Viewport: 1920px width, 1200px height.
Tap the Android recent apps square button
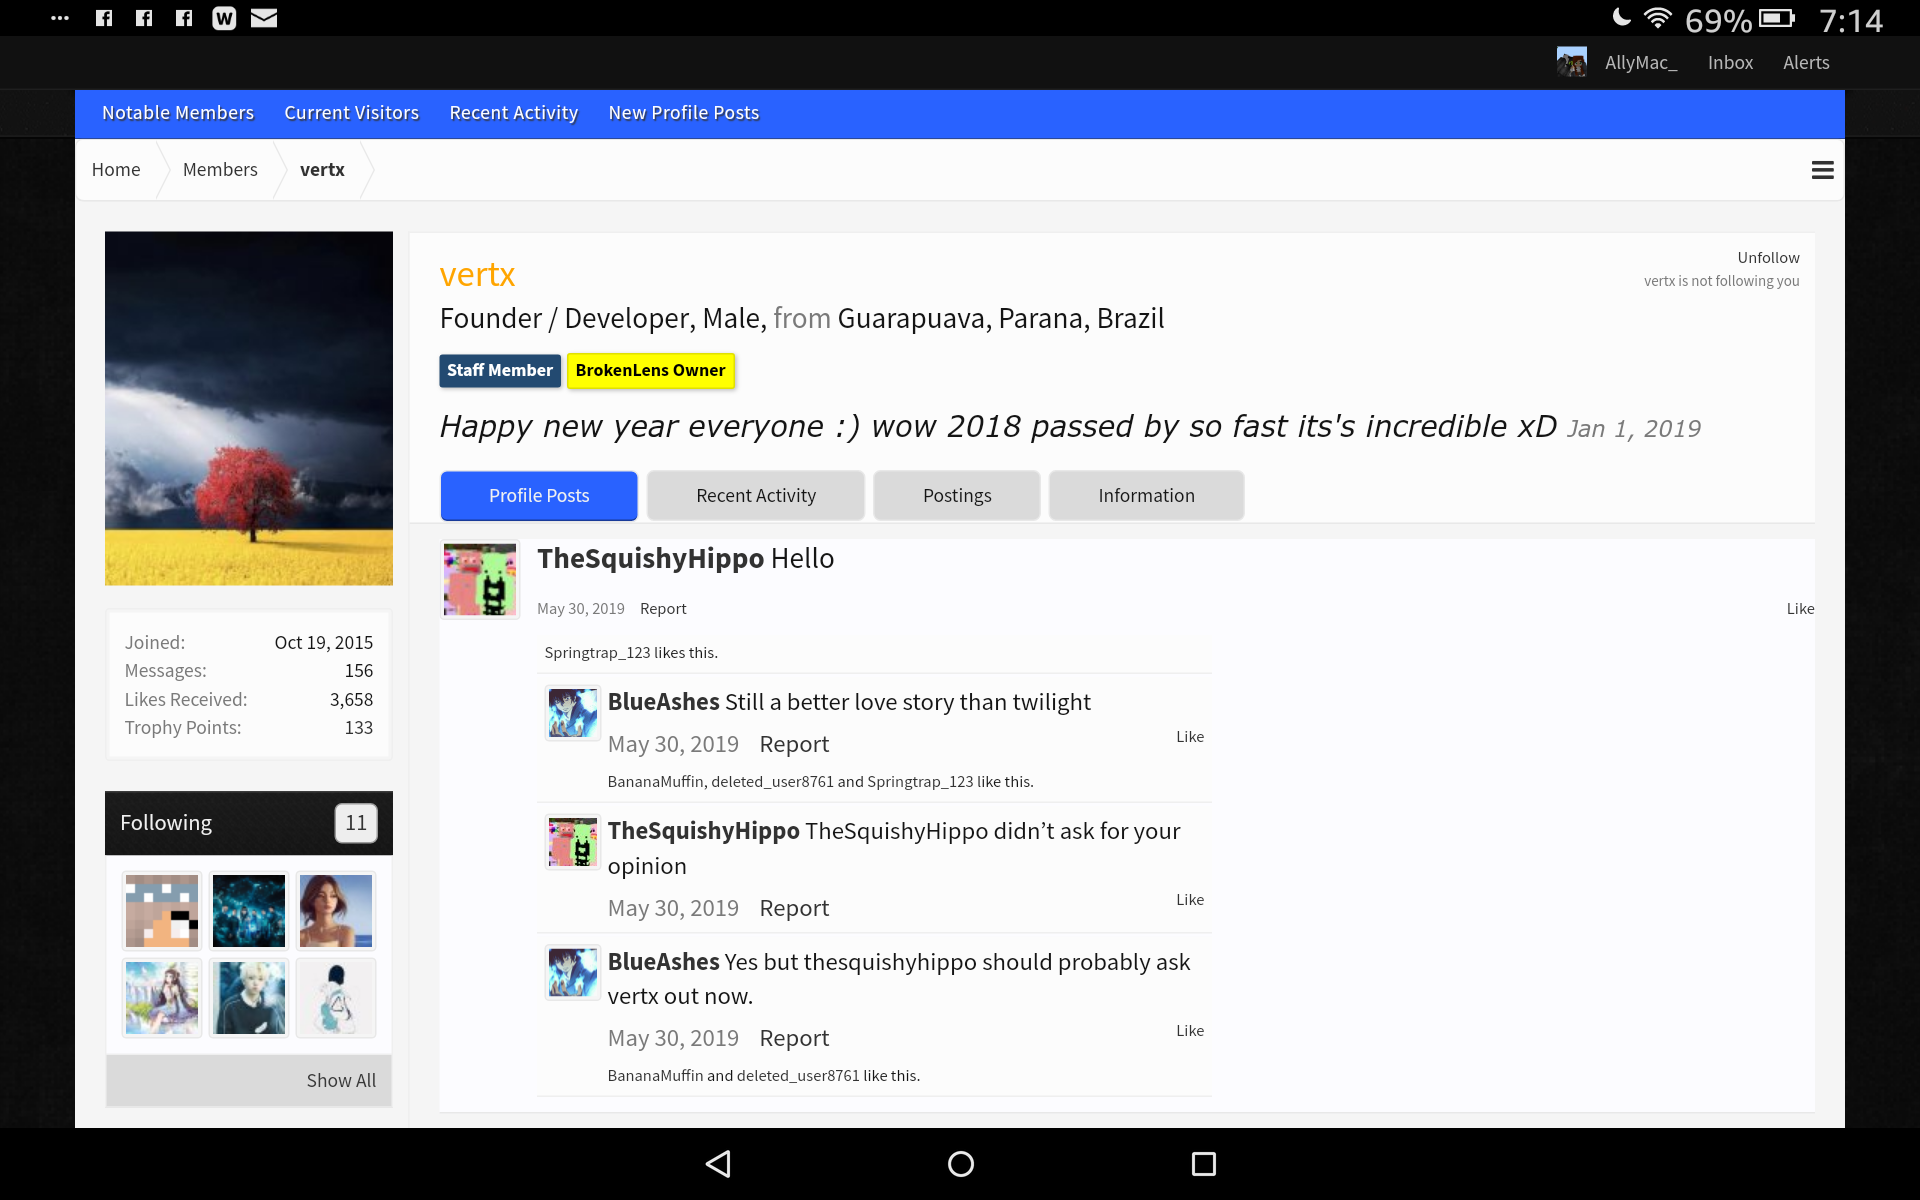(x=1203, y=1163)
